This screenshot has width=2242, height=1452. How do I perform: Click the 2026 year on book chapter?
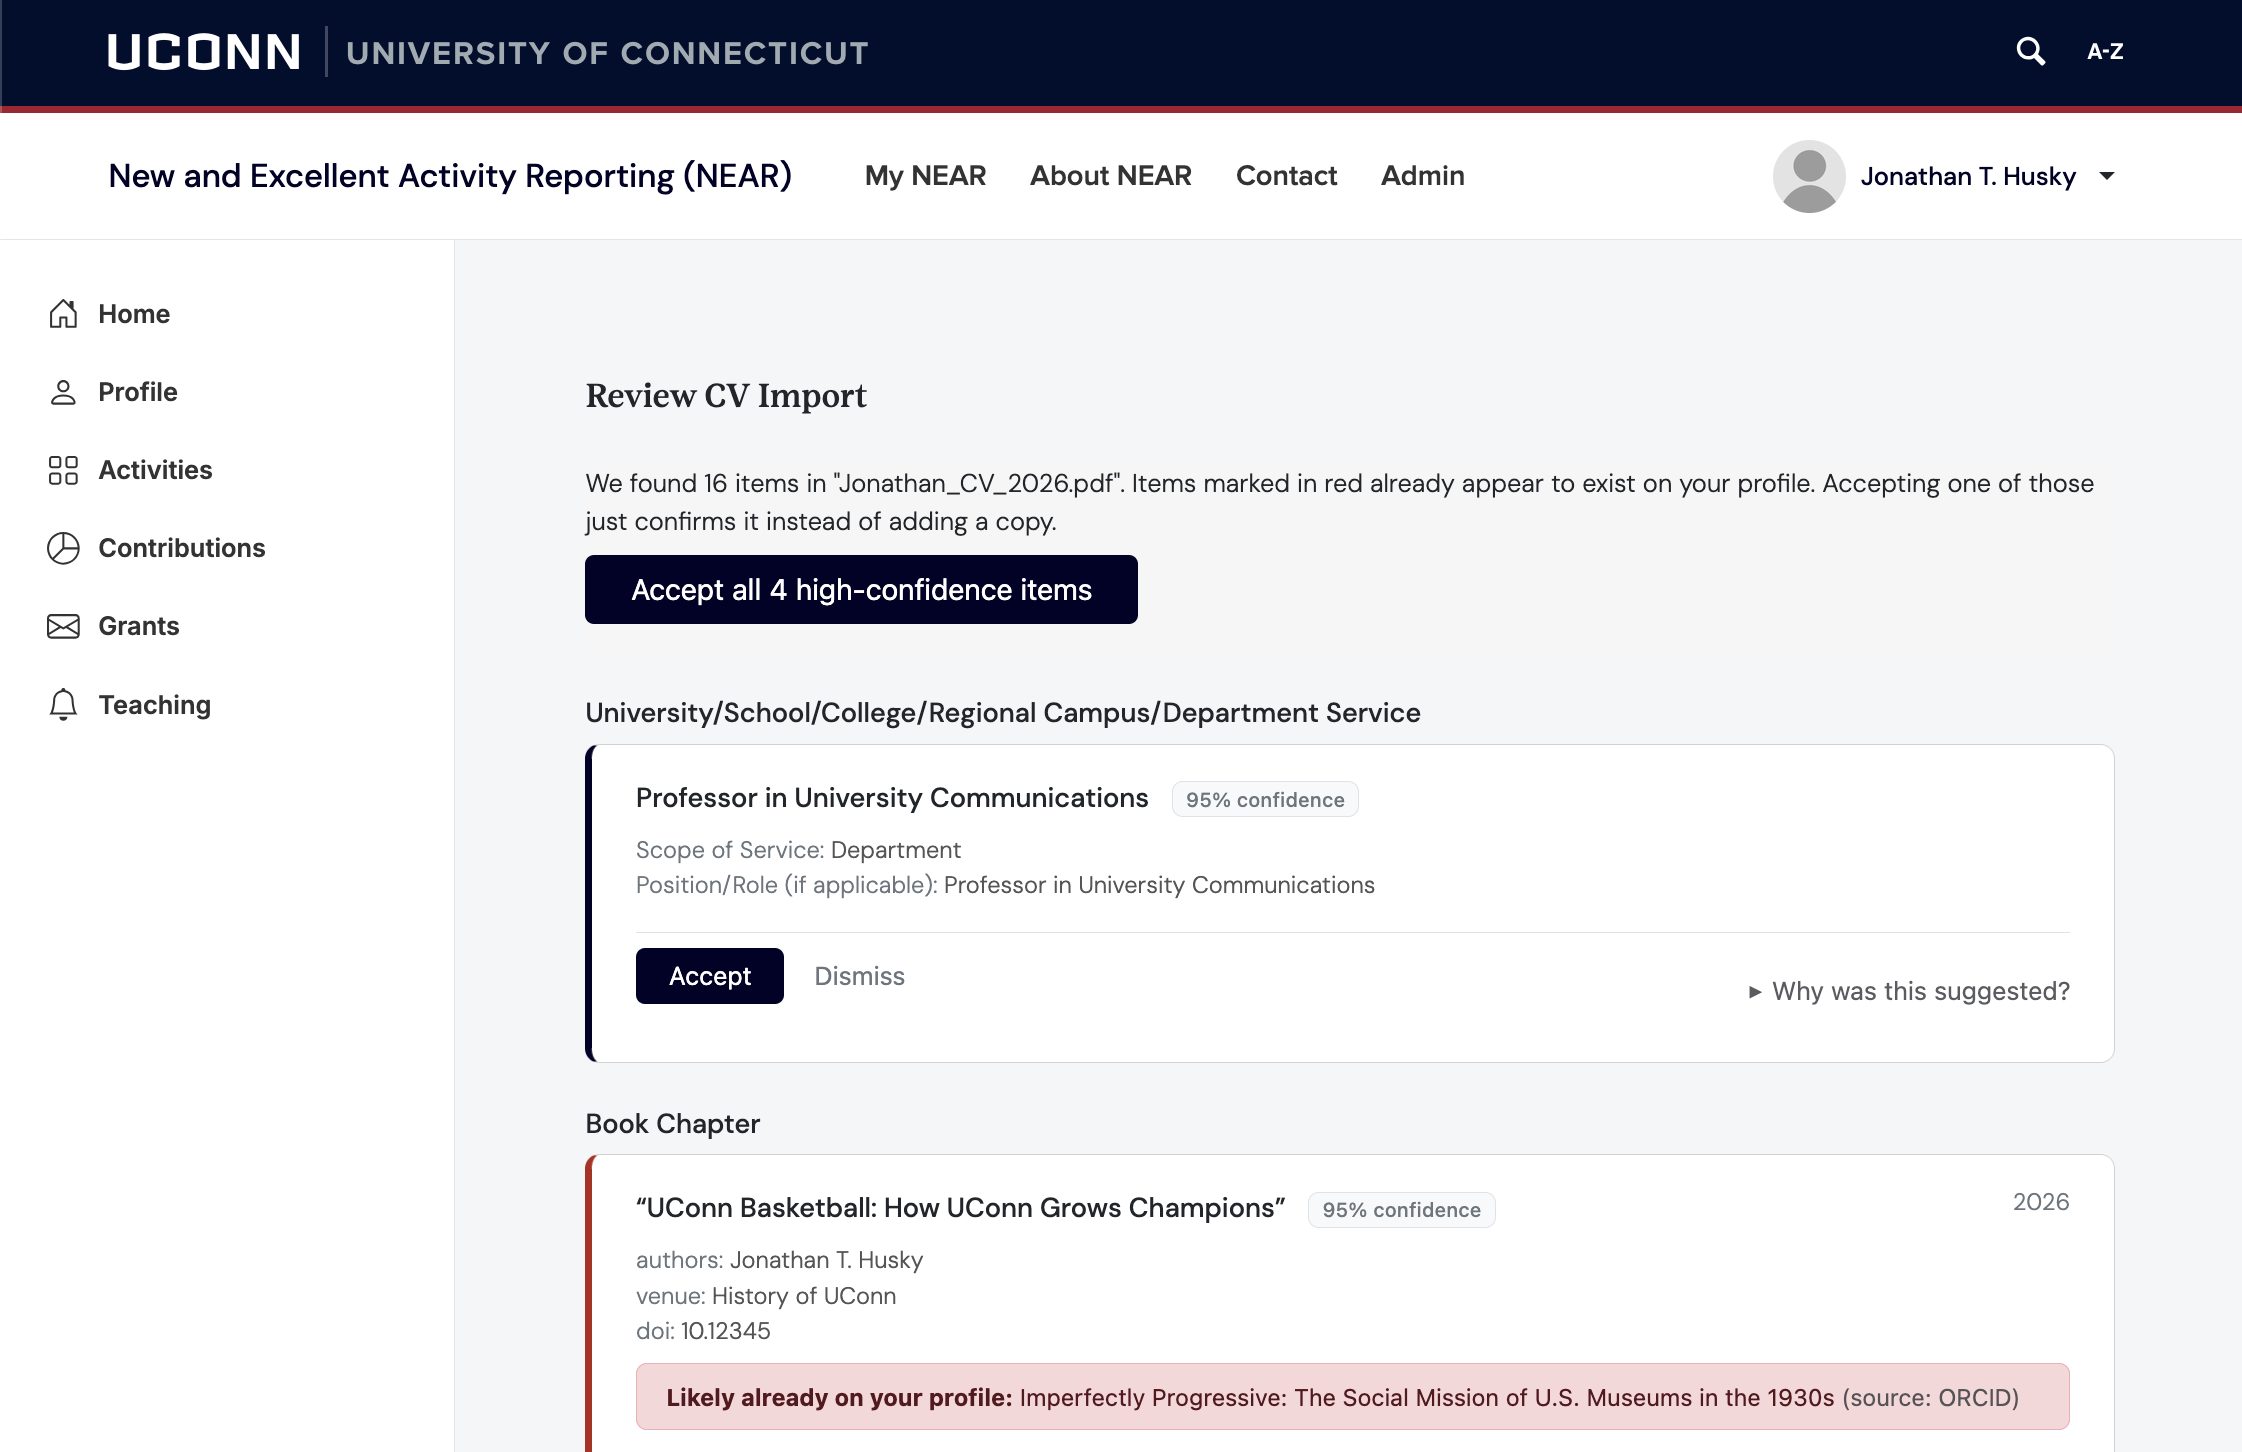[2040, 1202]
